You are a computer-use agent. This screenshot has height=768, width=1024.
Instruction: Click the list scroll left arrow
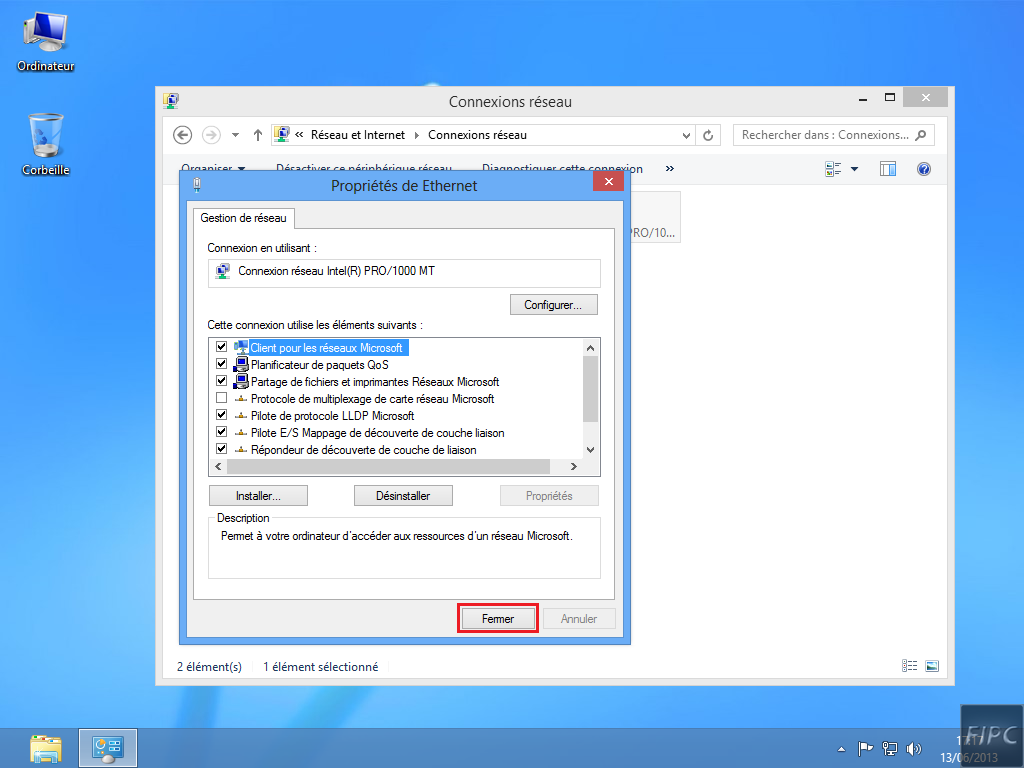218,466
